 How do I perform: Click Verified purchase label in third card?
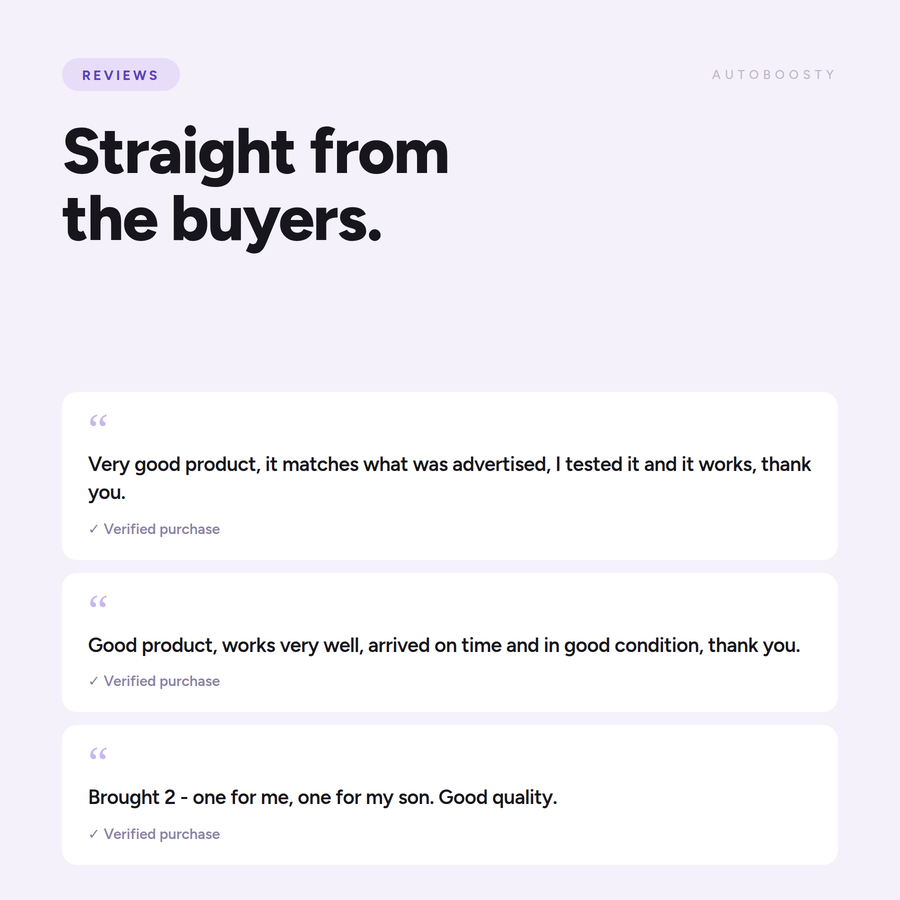coord(161,834)
